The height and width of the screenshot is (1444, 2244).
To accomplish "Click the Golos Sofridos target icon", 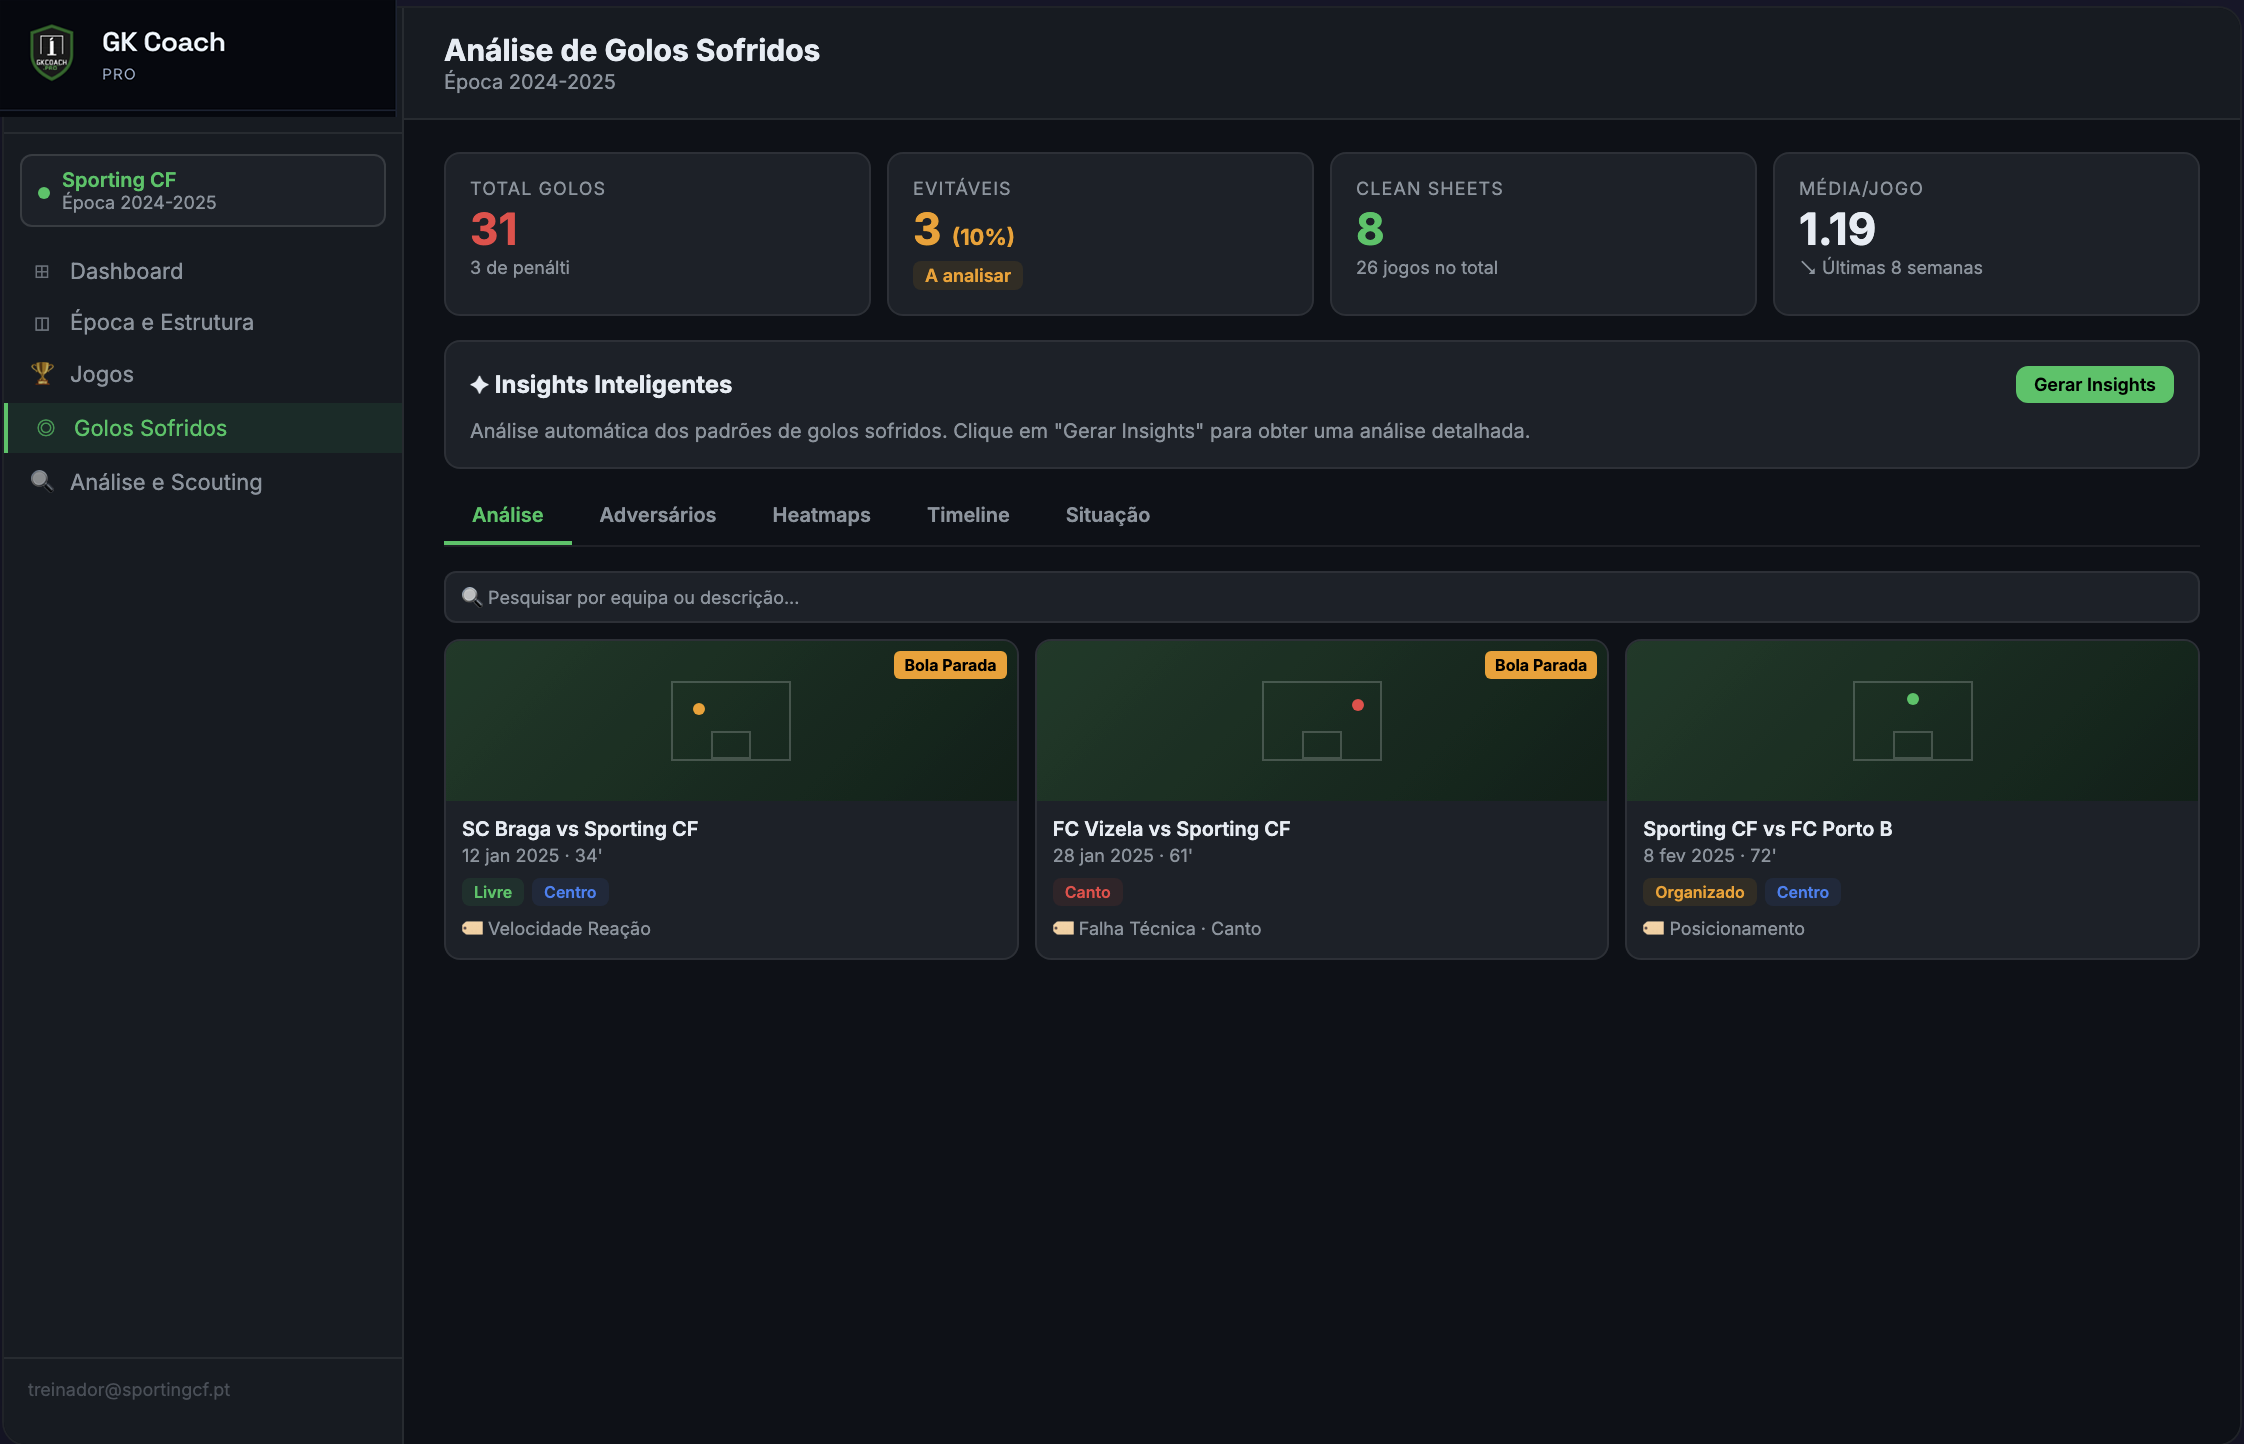I will coord(46,428).
